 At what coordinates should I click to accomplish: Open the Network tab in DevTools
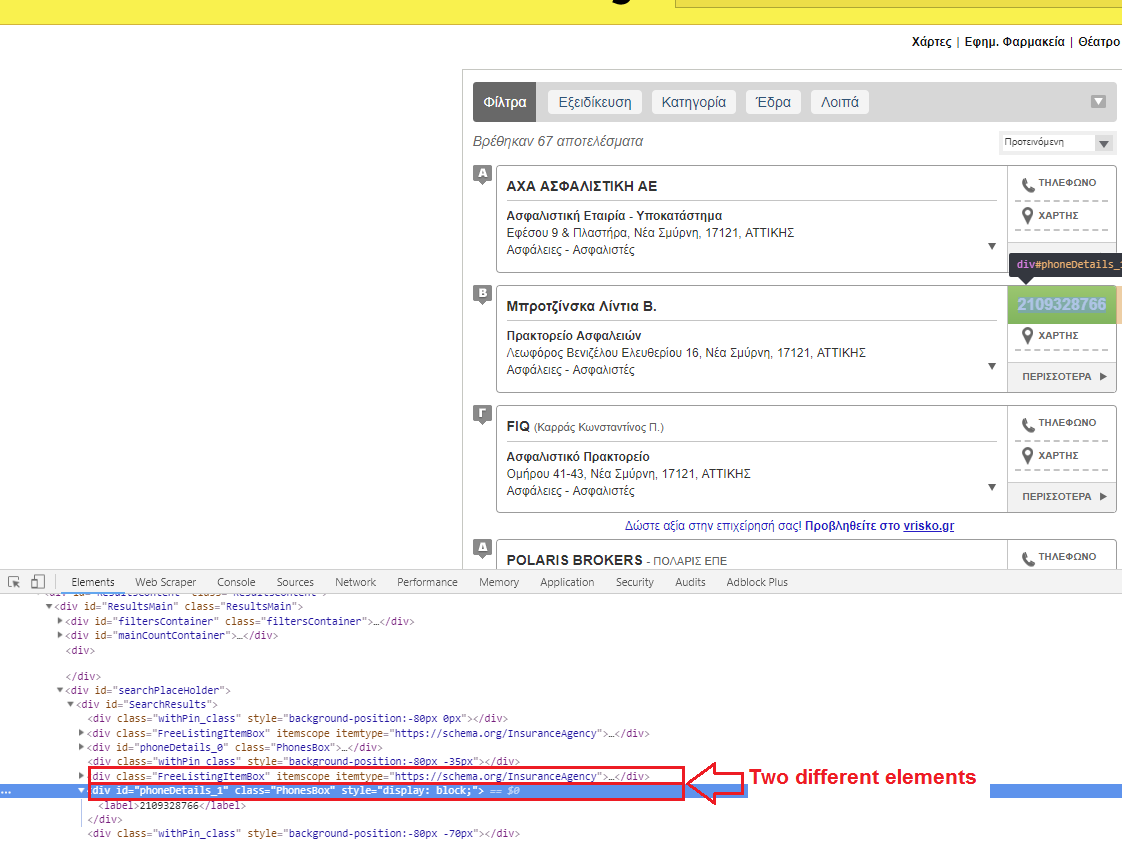pyautogui.click(x=355, y=582)
